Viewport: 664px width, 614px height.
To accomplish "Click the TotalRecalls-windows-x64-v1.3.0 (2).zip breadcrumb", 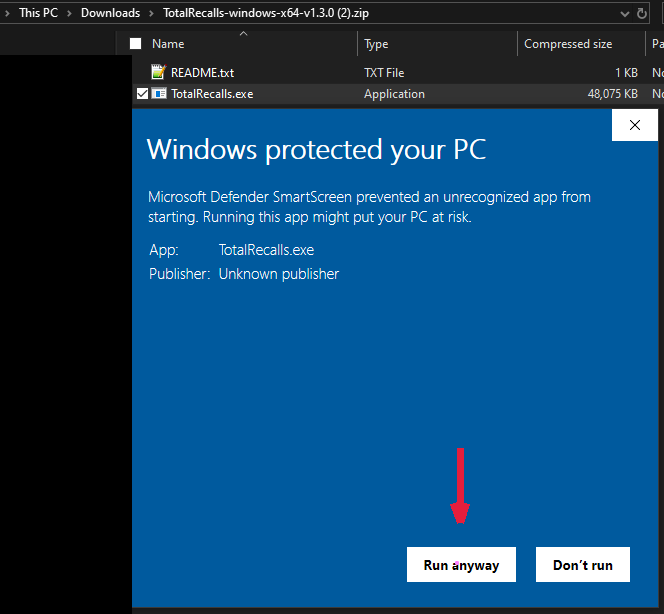I will pyautogui.click(x=266, y=13).
